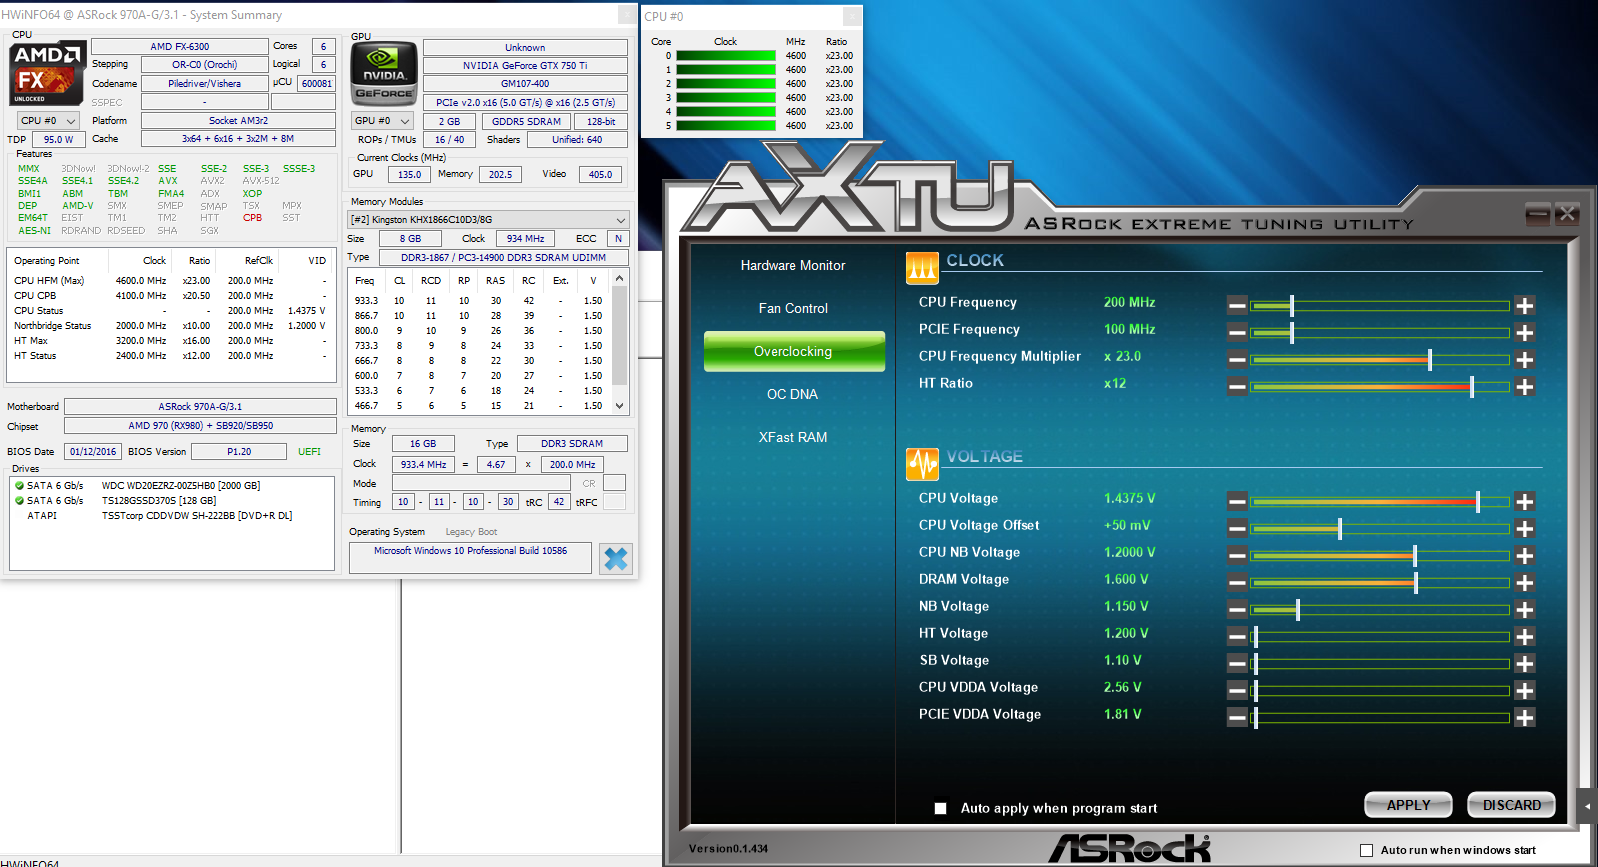Image resolution: width=1598 pixels, height=867 pixels.
Task: Decrease CPU Voltage Offset with minus
Action: coord(1237,528)
